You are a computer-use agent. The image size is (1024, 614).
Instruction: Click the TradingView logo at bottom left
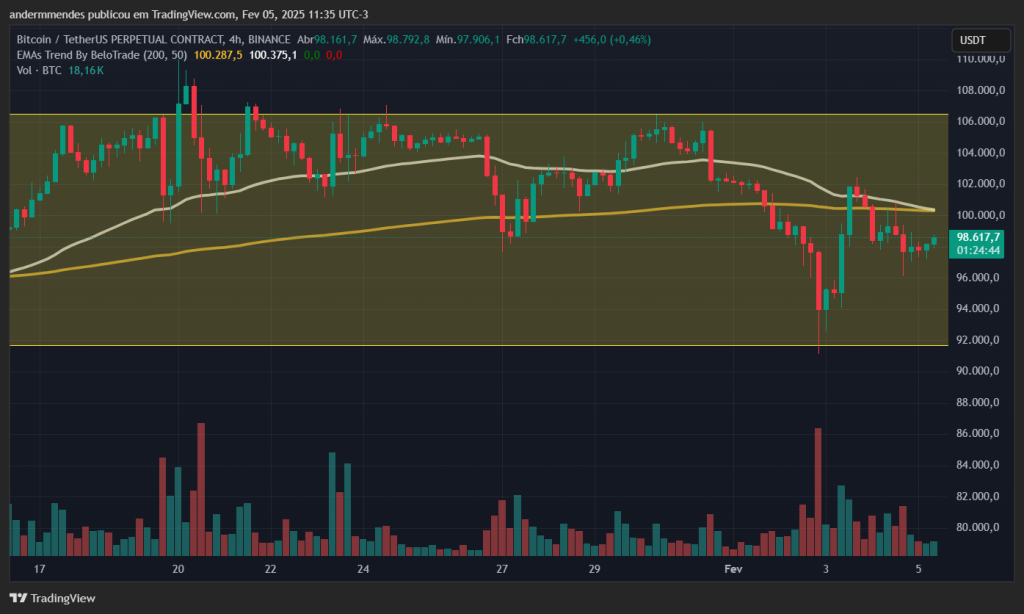52,598
